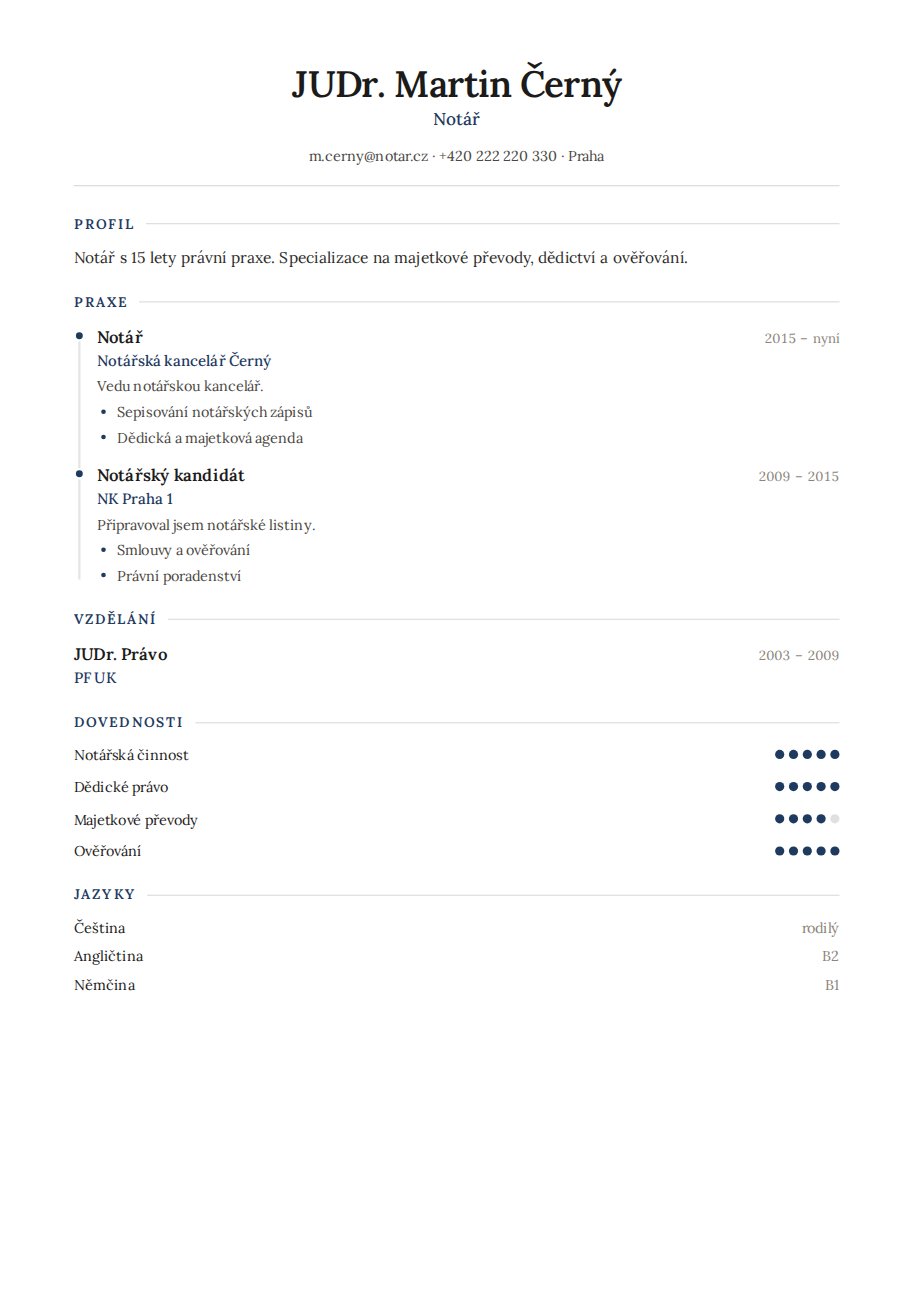Click the Notář subtitle under the name
The height and width of the screenshot is (1291, 913).
click(456, 119)
